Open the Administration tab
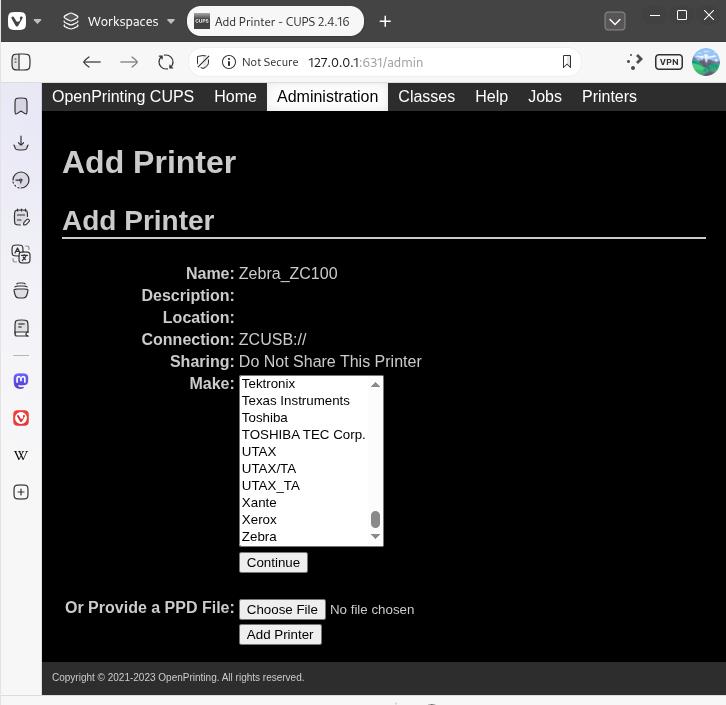Image resolution: width=726 pixels, height=705 pixels. (327, 97)
